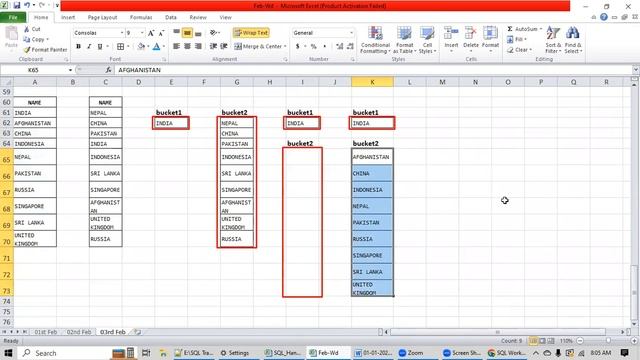Viewport: 640px width, 360px height.
Task: Toggle Underline formatting
Action: pyautogui.click(x=100, y=47)
